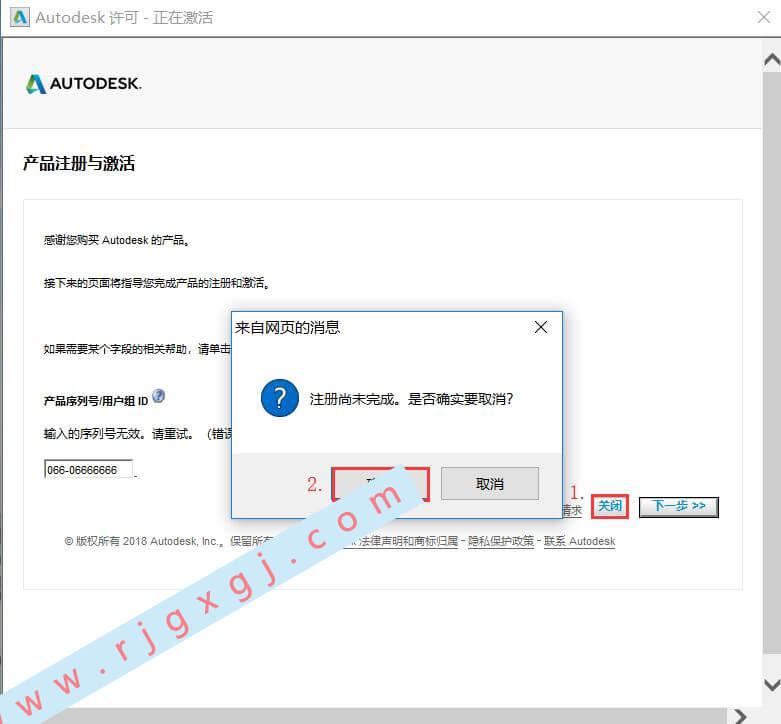Click the 取消 button in the dialog
Viewport: 781px width, 724px height.
pos(490,483)
